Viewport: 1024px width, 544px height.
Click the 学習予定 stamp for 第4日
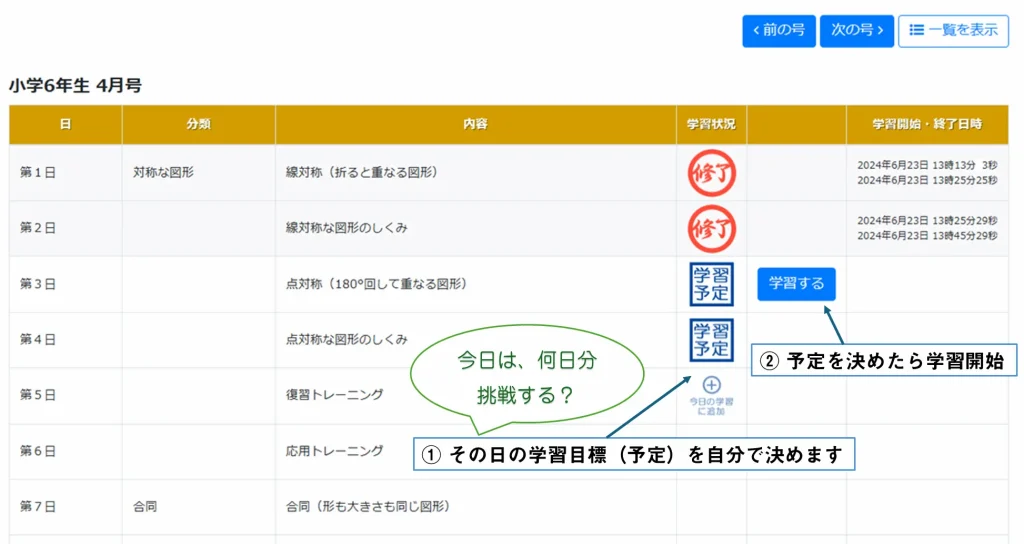pos(711,339)
